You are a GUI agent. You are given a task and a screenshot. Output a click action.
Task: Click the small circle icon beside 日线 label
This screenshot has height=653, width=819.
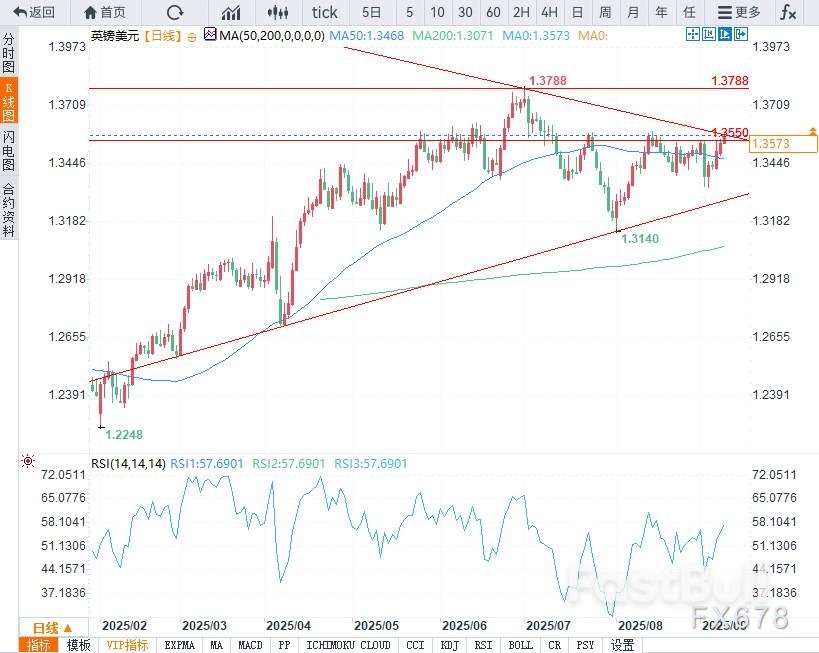click(x=194, y=34)
